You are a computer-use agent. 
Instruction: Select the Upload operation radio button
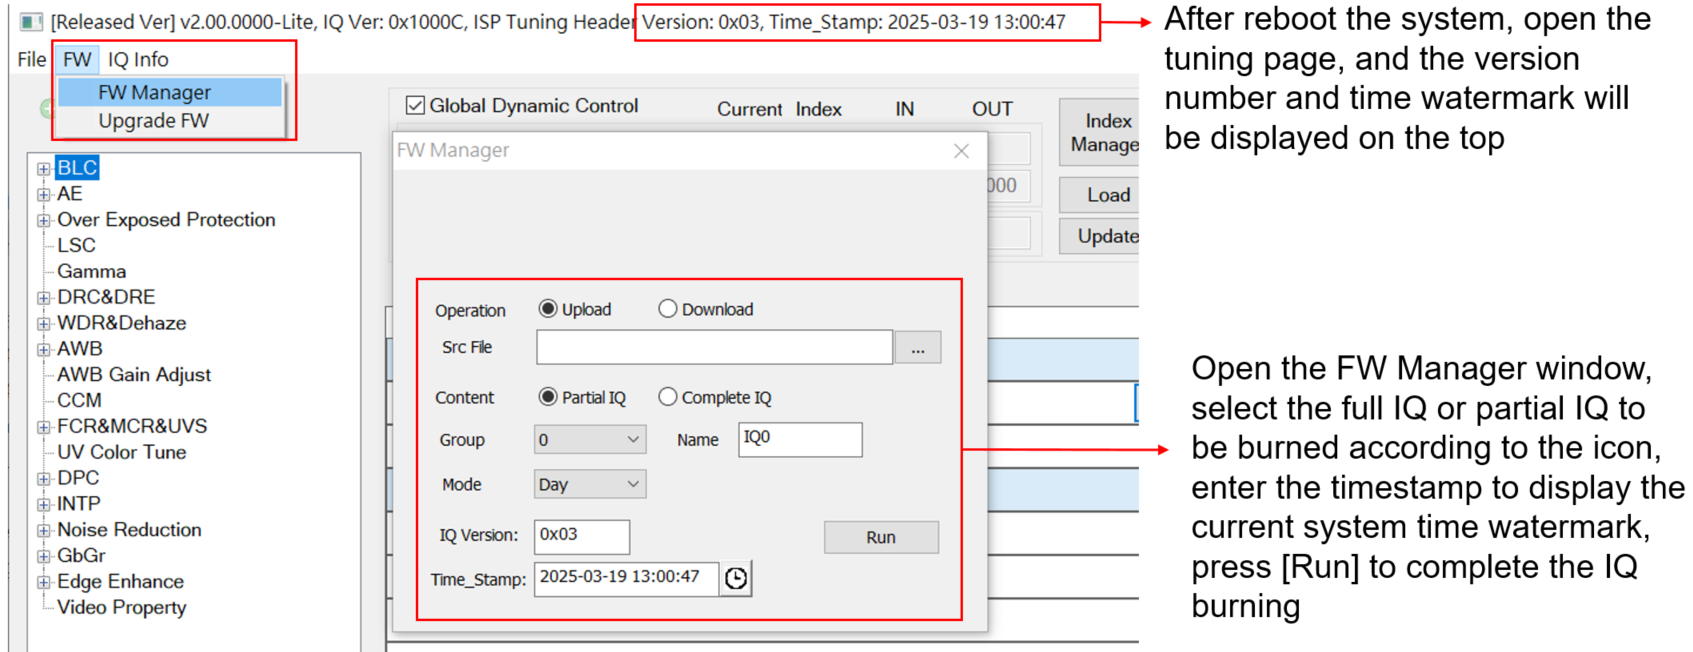pyautogui.click(x=548, y=309)
